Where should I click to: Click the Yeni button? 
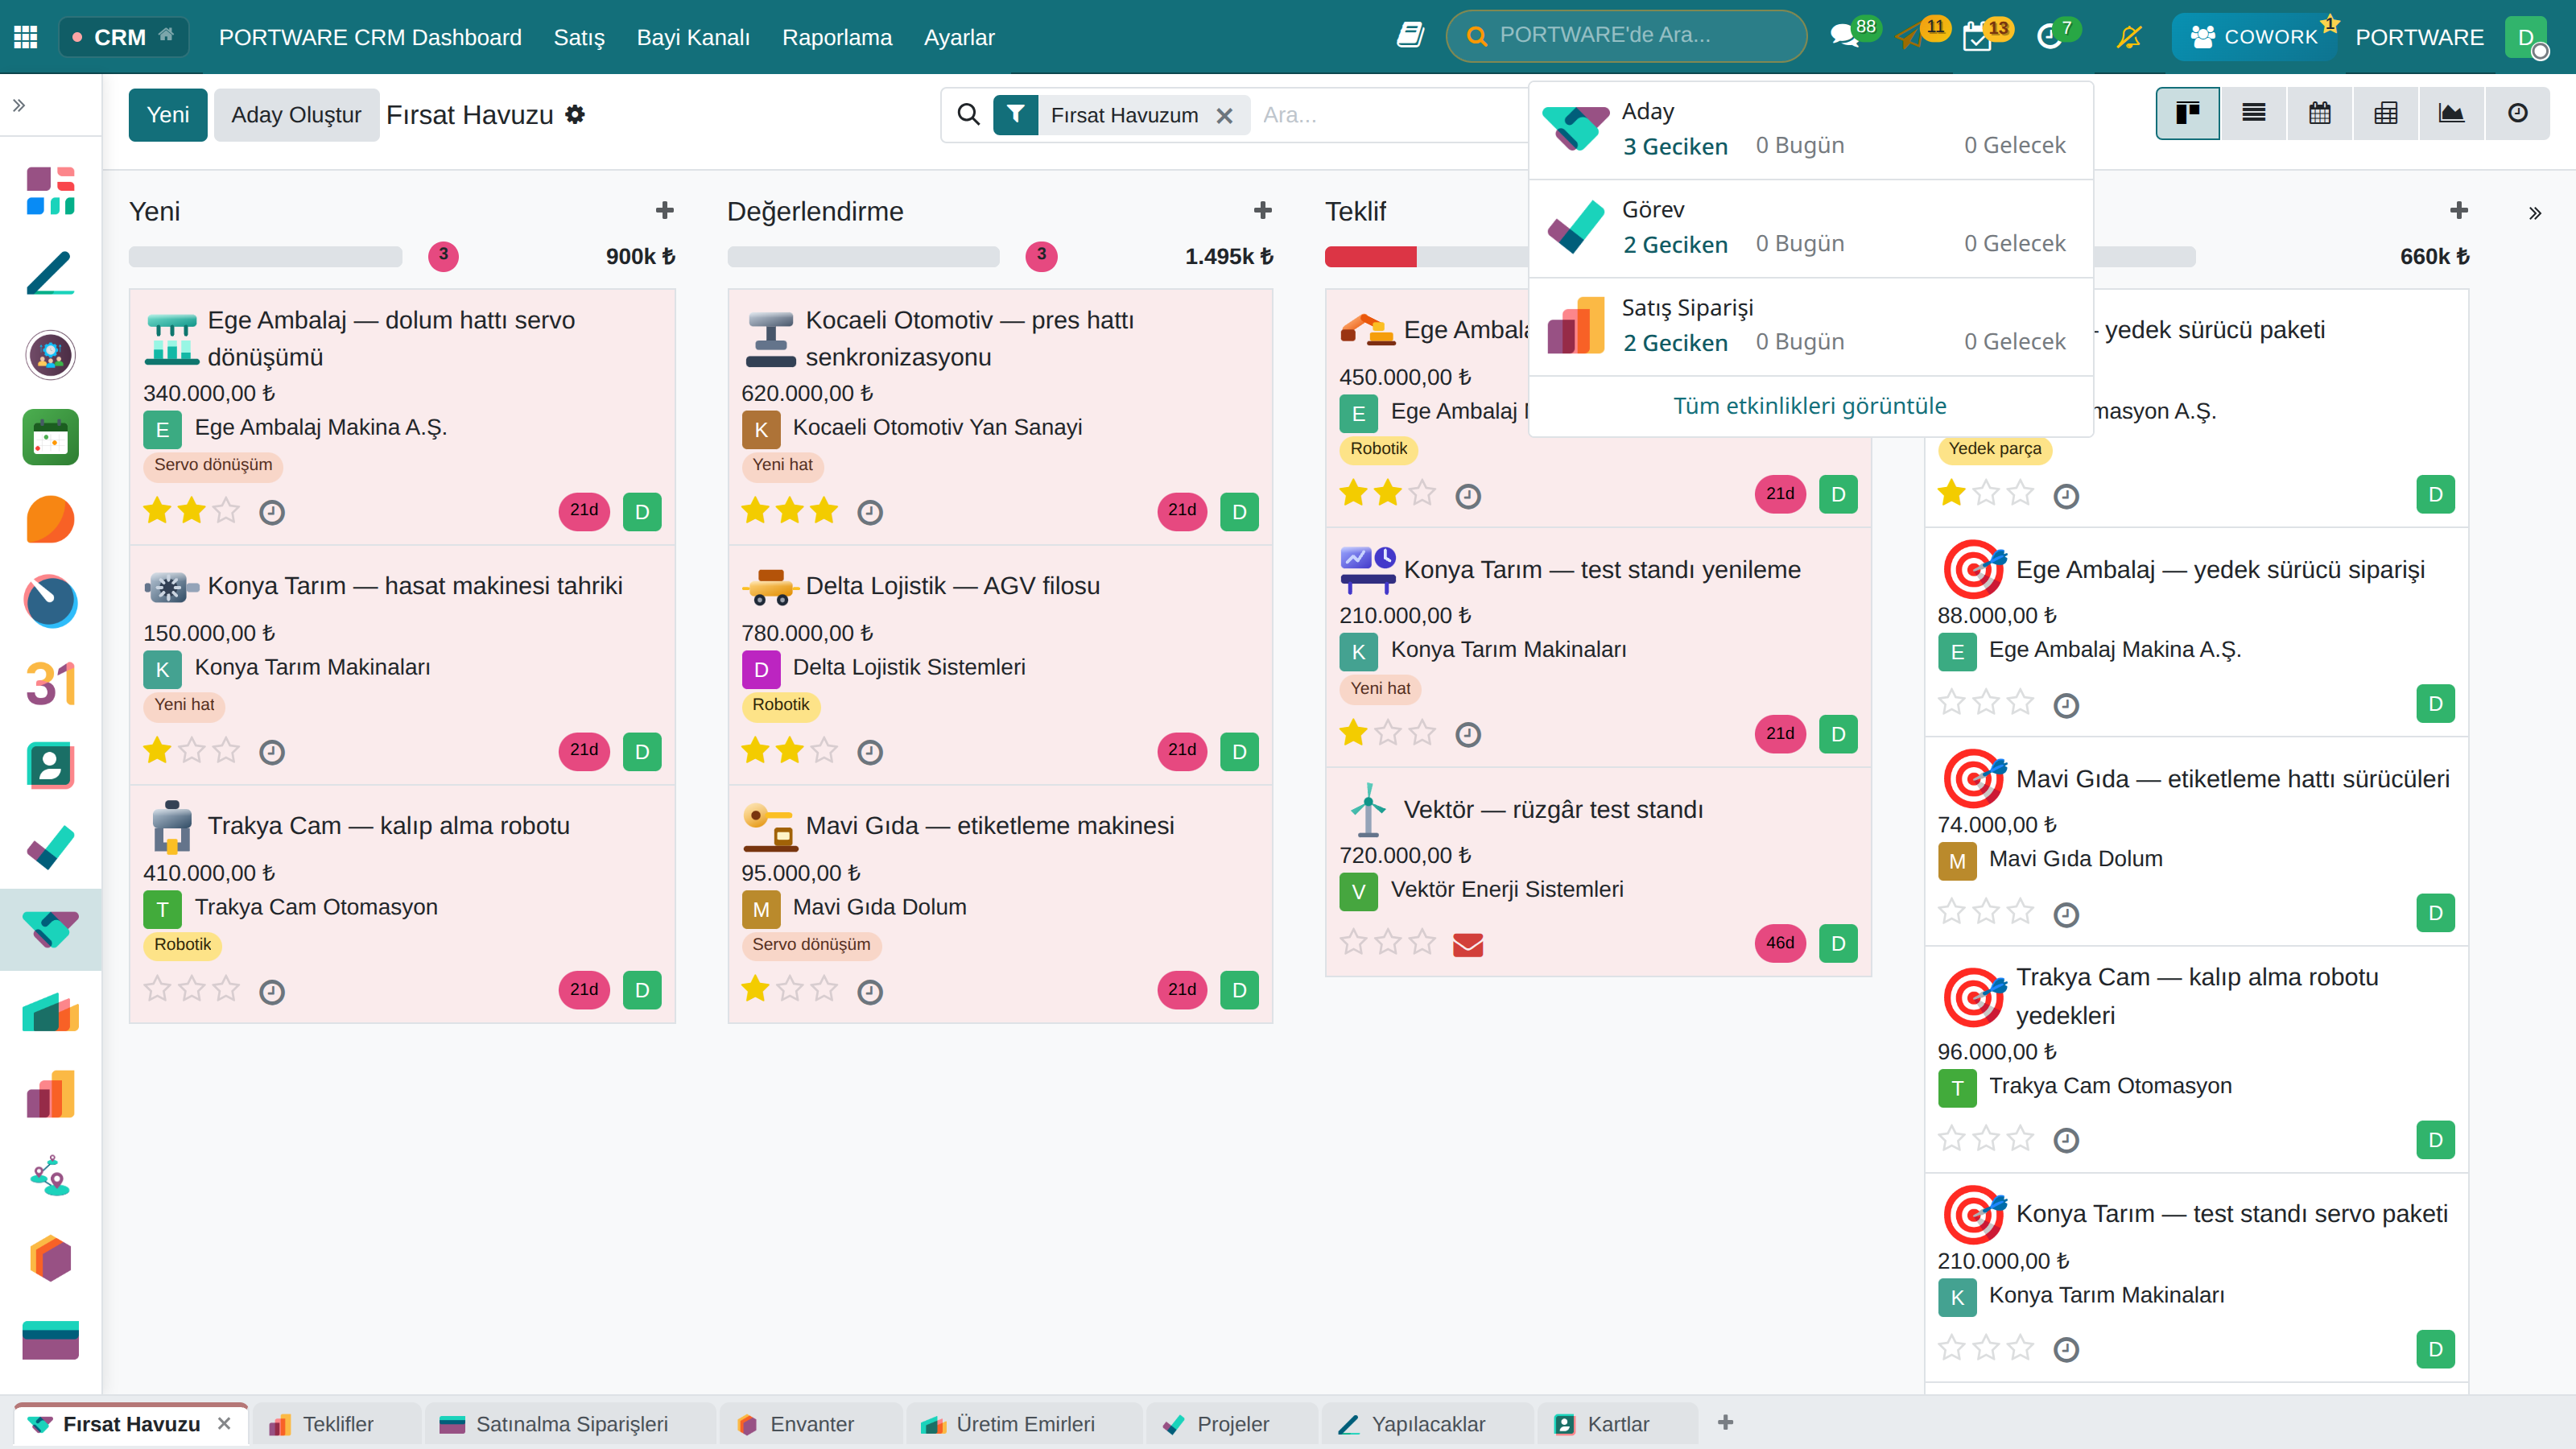(x=168, y=115)
